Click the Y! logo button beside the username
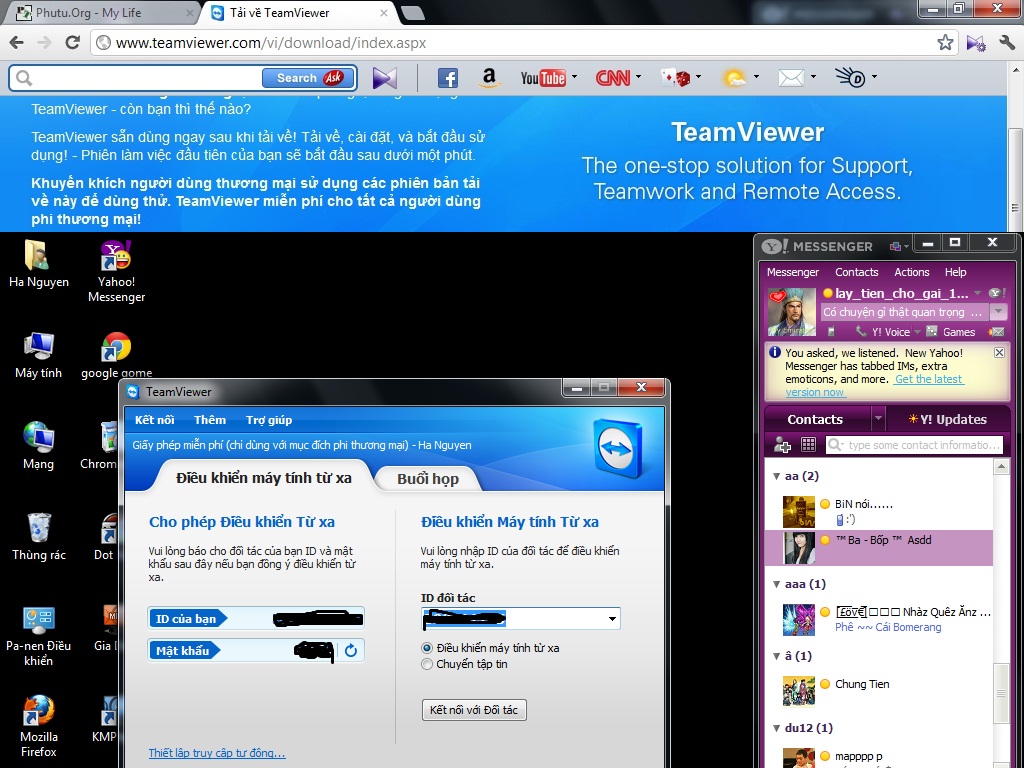The height and width of the screenshot is (768, 1024). point(996,293)
